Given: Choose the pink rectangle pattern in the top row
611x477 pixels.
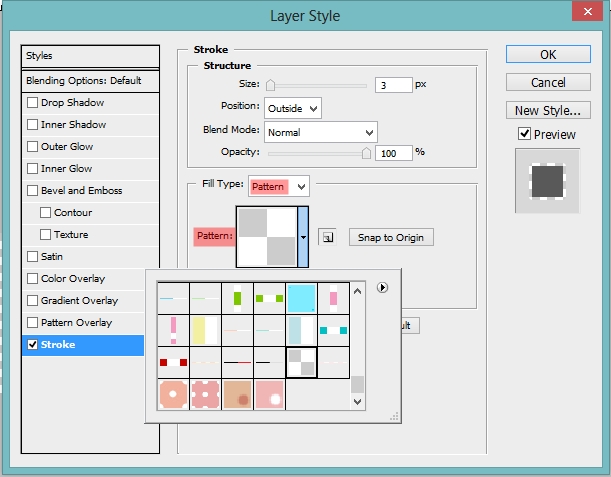Looking at the screenshot, I should [x=333, y=299].
